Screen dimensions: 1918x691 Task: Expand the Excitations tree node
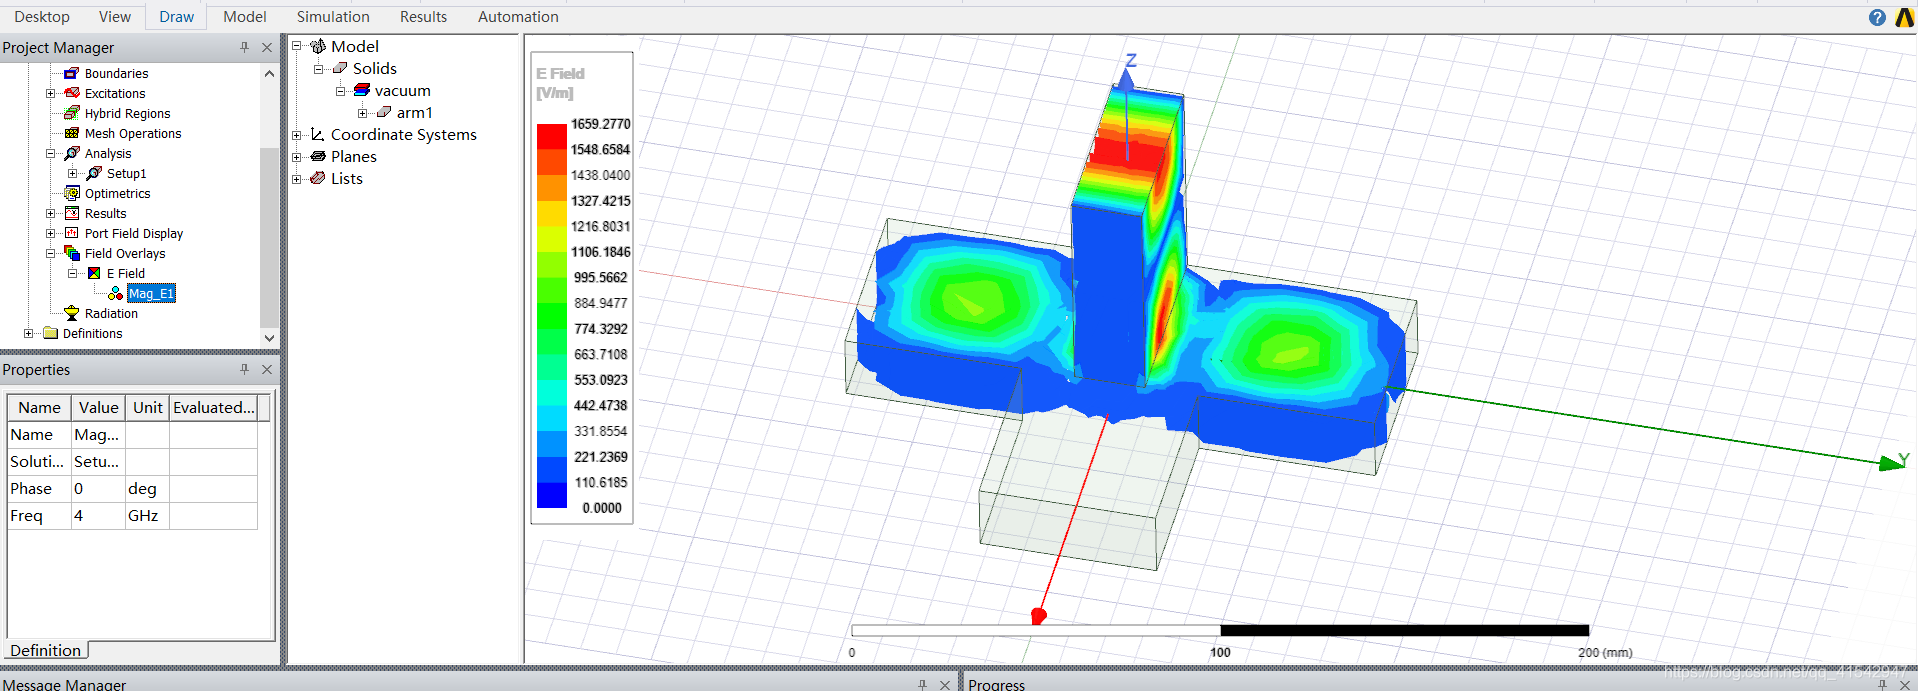click(50, 93)
